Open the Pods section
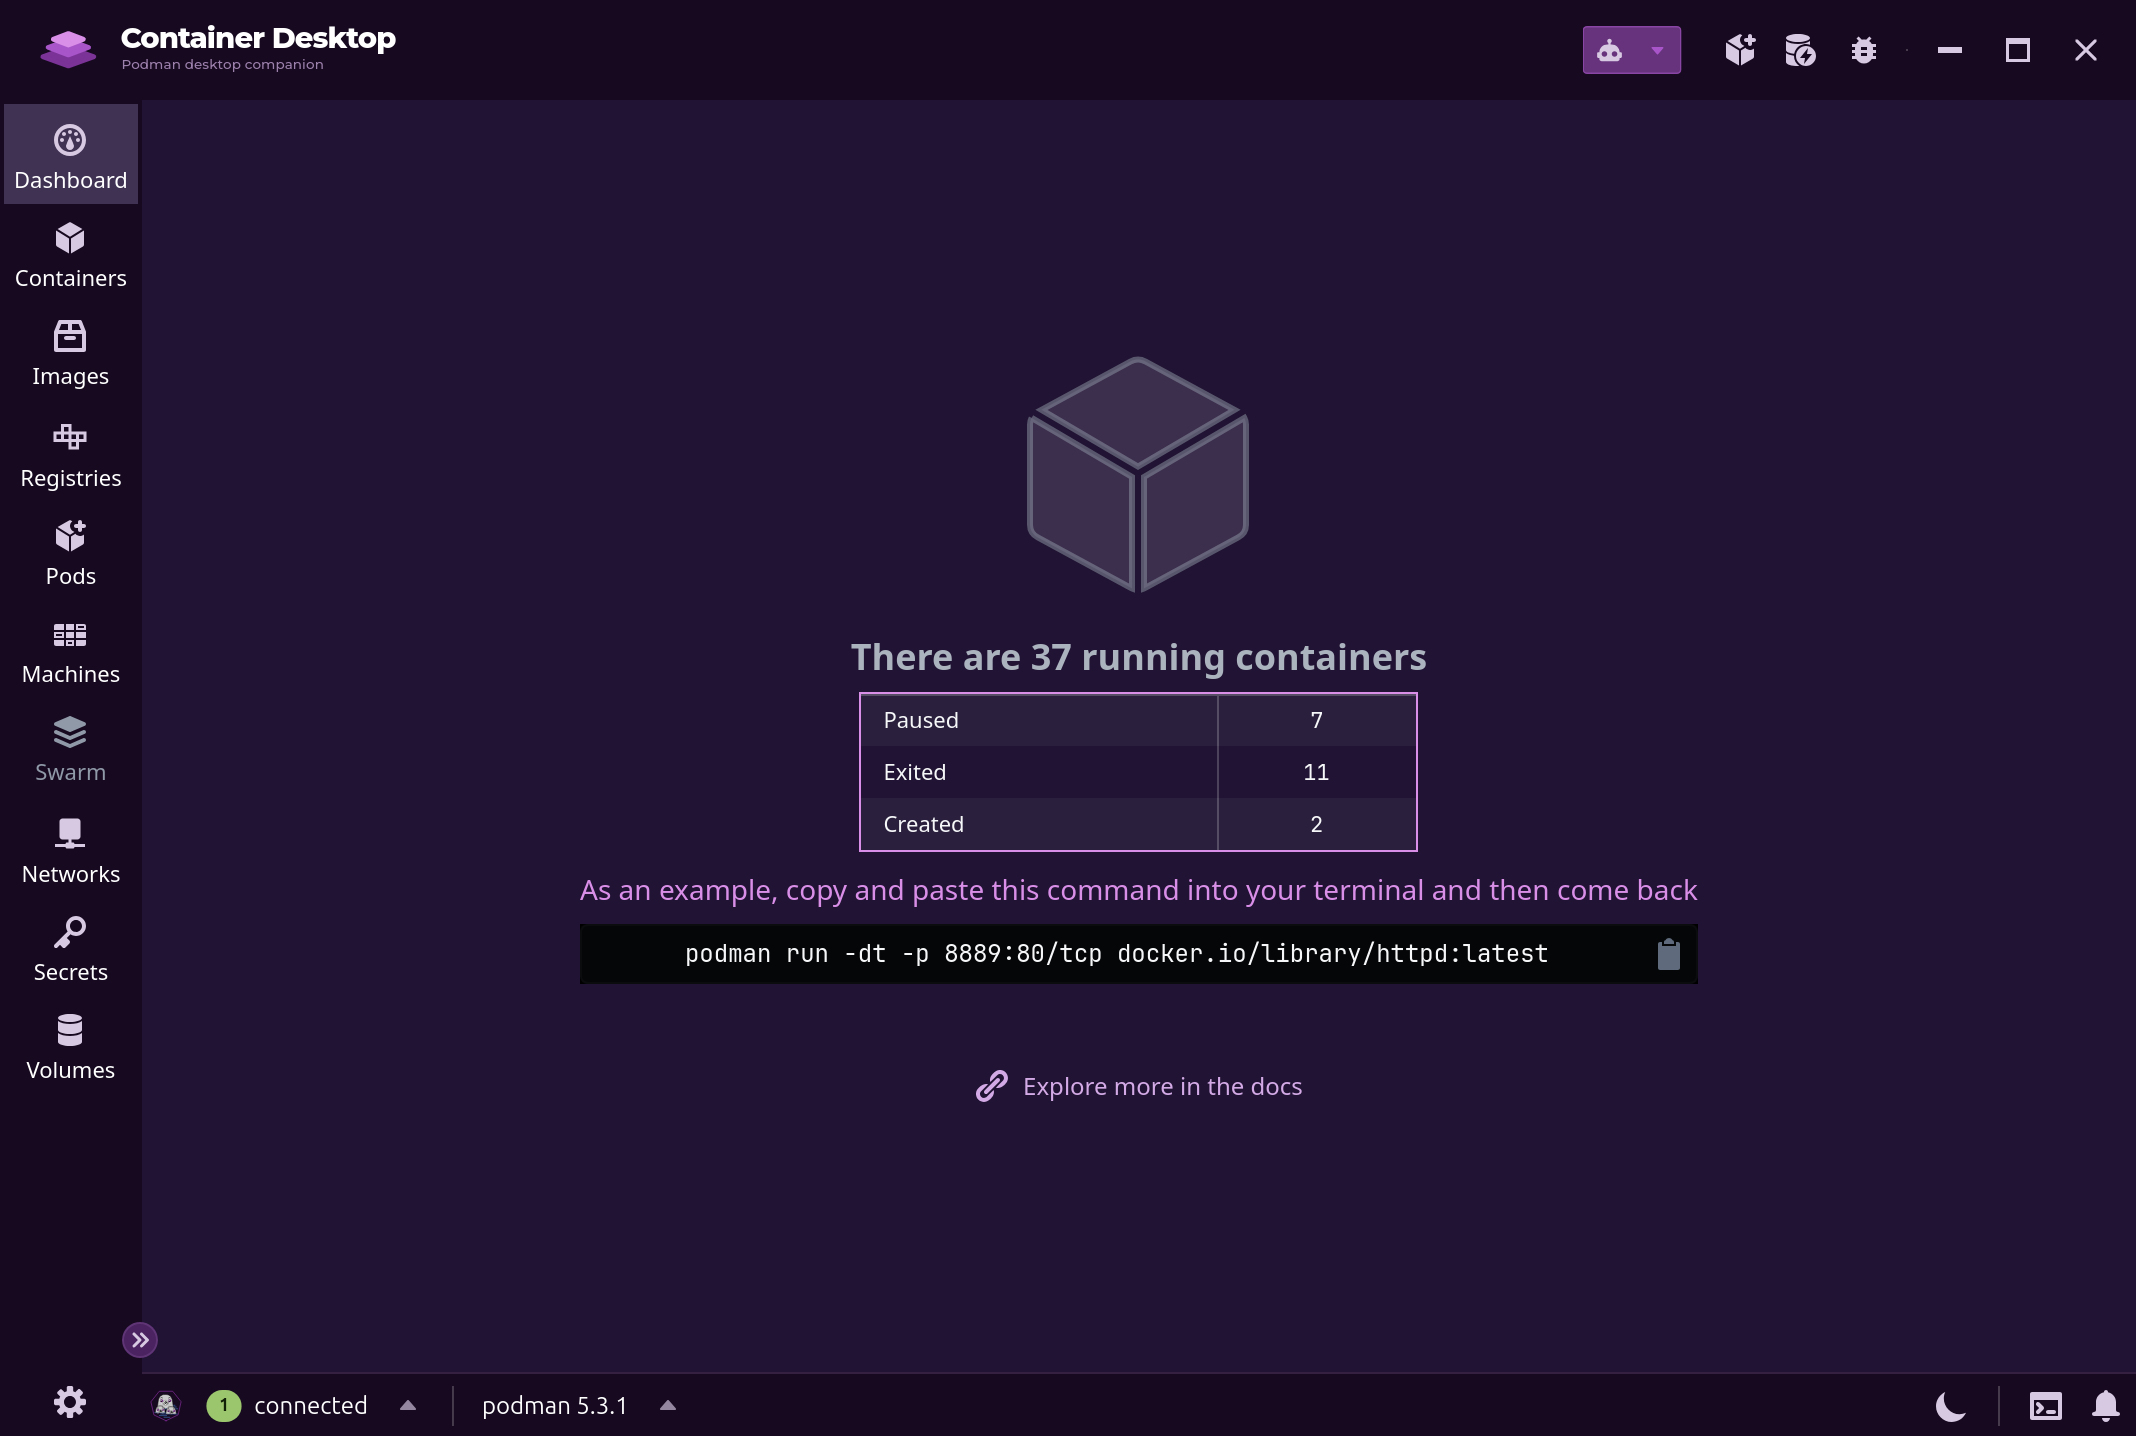The image size is (2136, 1436). 71,551
